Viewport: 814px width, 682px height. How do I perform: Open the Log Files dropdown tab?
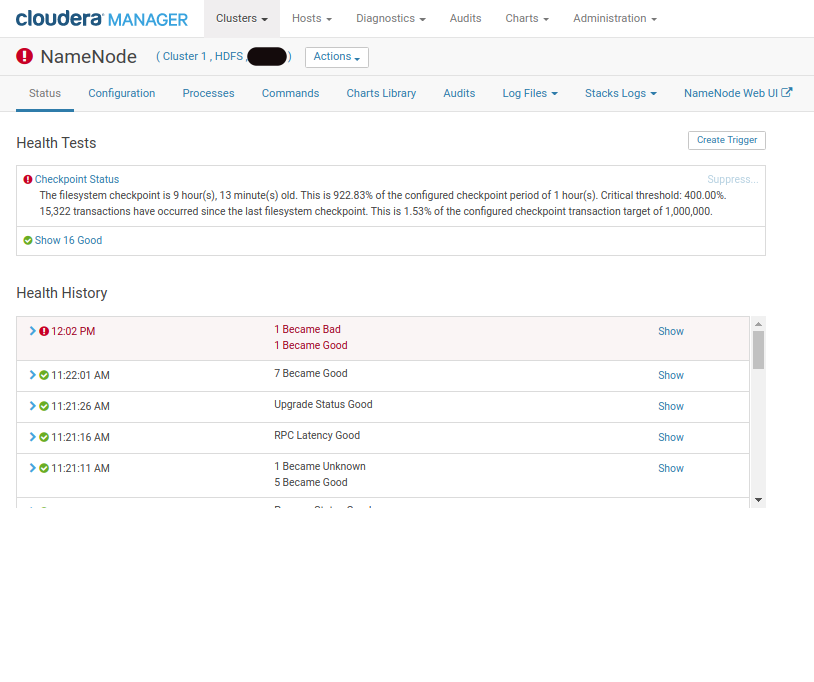pyautogui.click(x=530, y=93)
